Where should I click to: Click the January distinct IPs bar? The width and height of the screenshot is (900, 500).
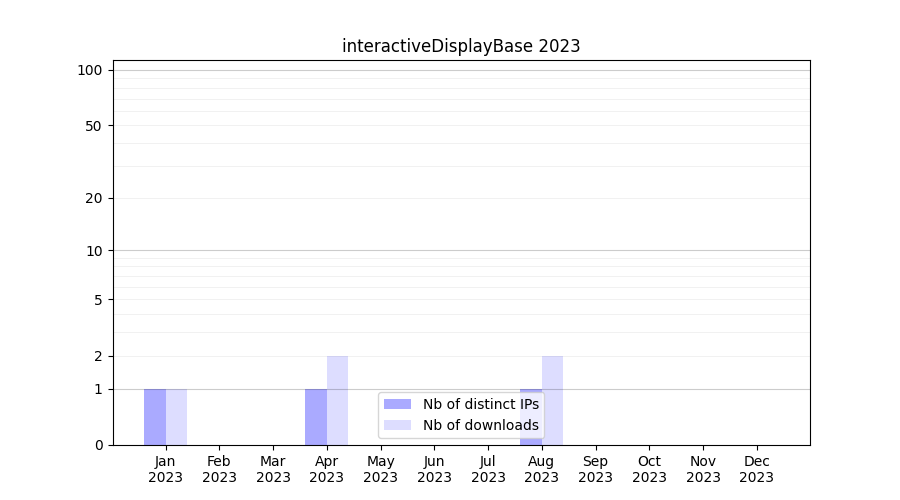(x=155, y=417)
